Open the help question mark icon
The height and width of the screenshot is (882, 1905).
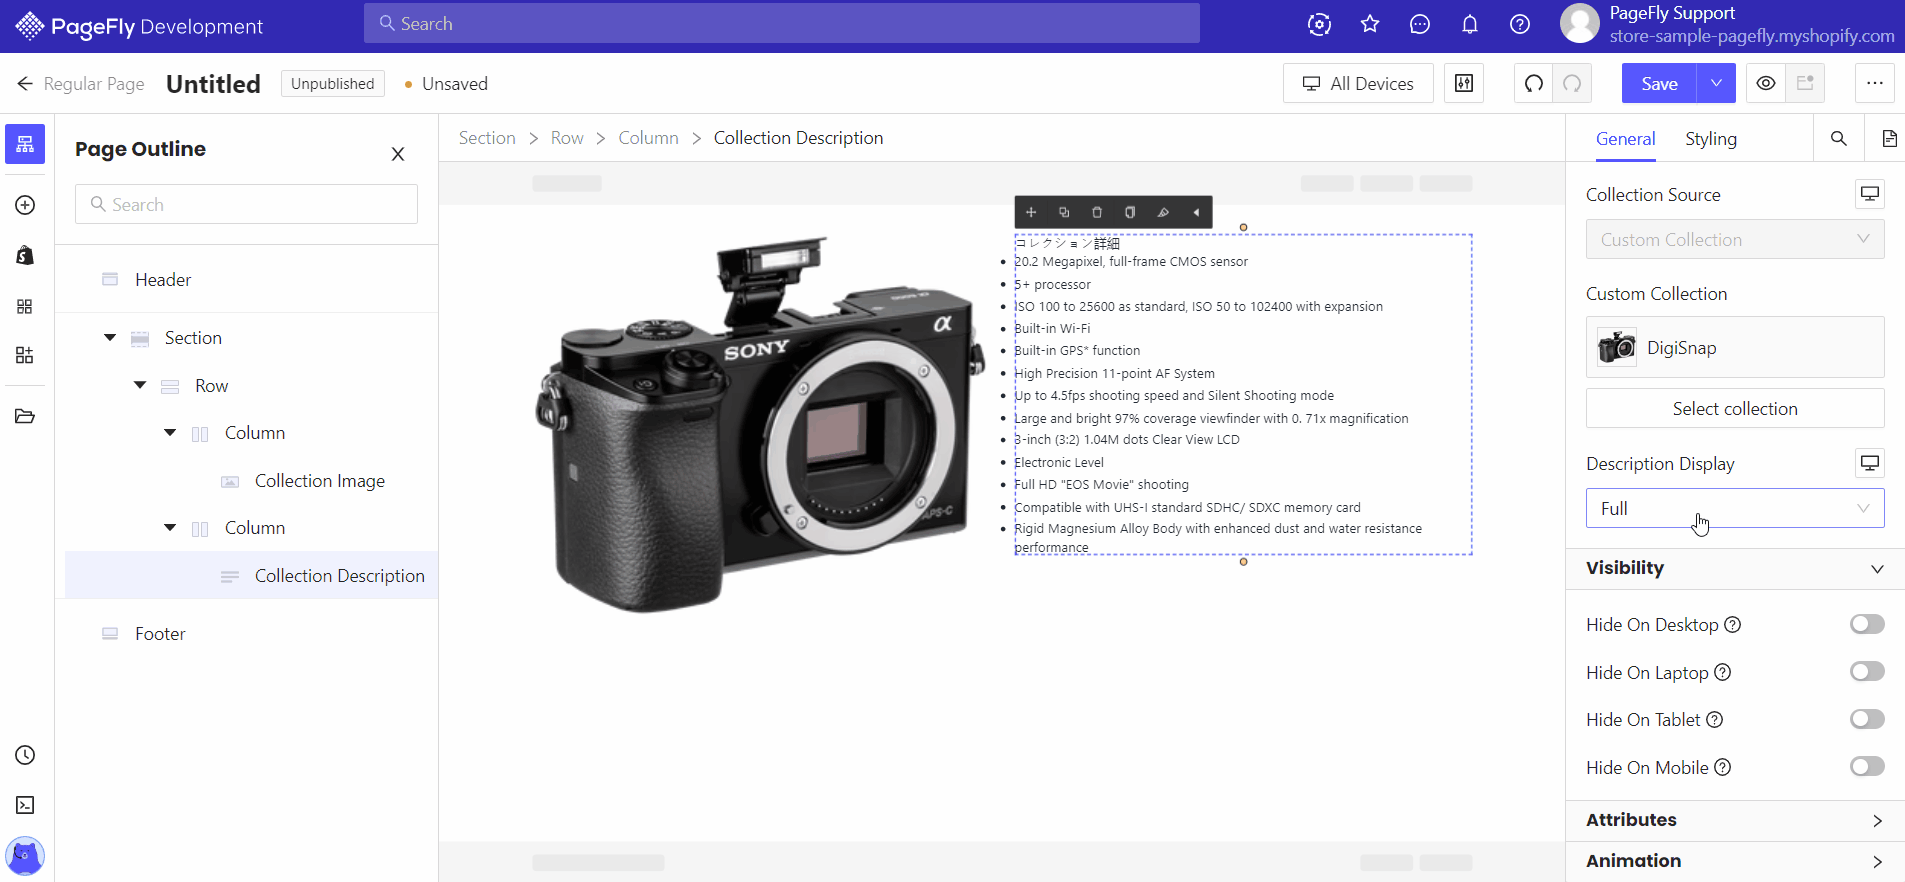click(x=1520, y=24)
